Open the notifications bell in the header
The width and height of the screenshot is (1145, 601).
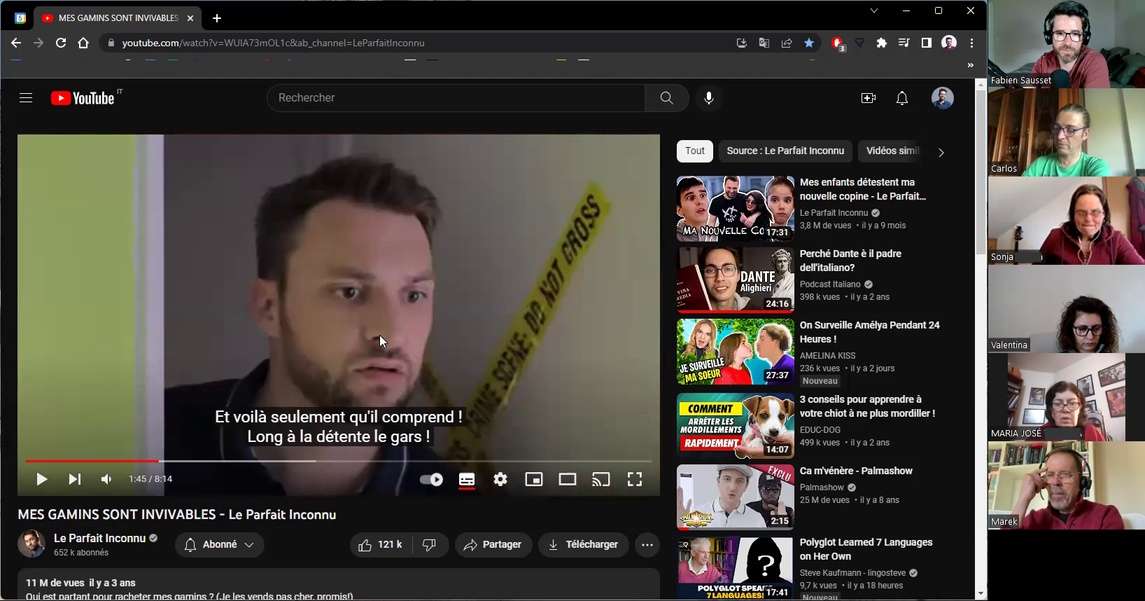click(902, 98)
